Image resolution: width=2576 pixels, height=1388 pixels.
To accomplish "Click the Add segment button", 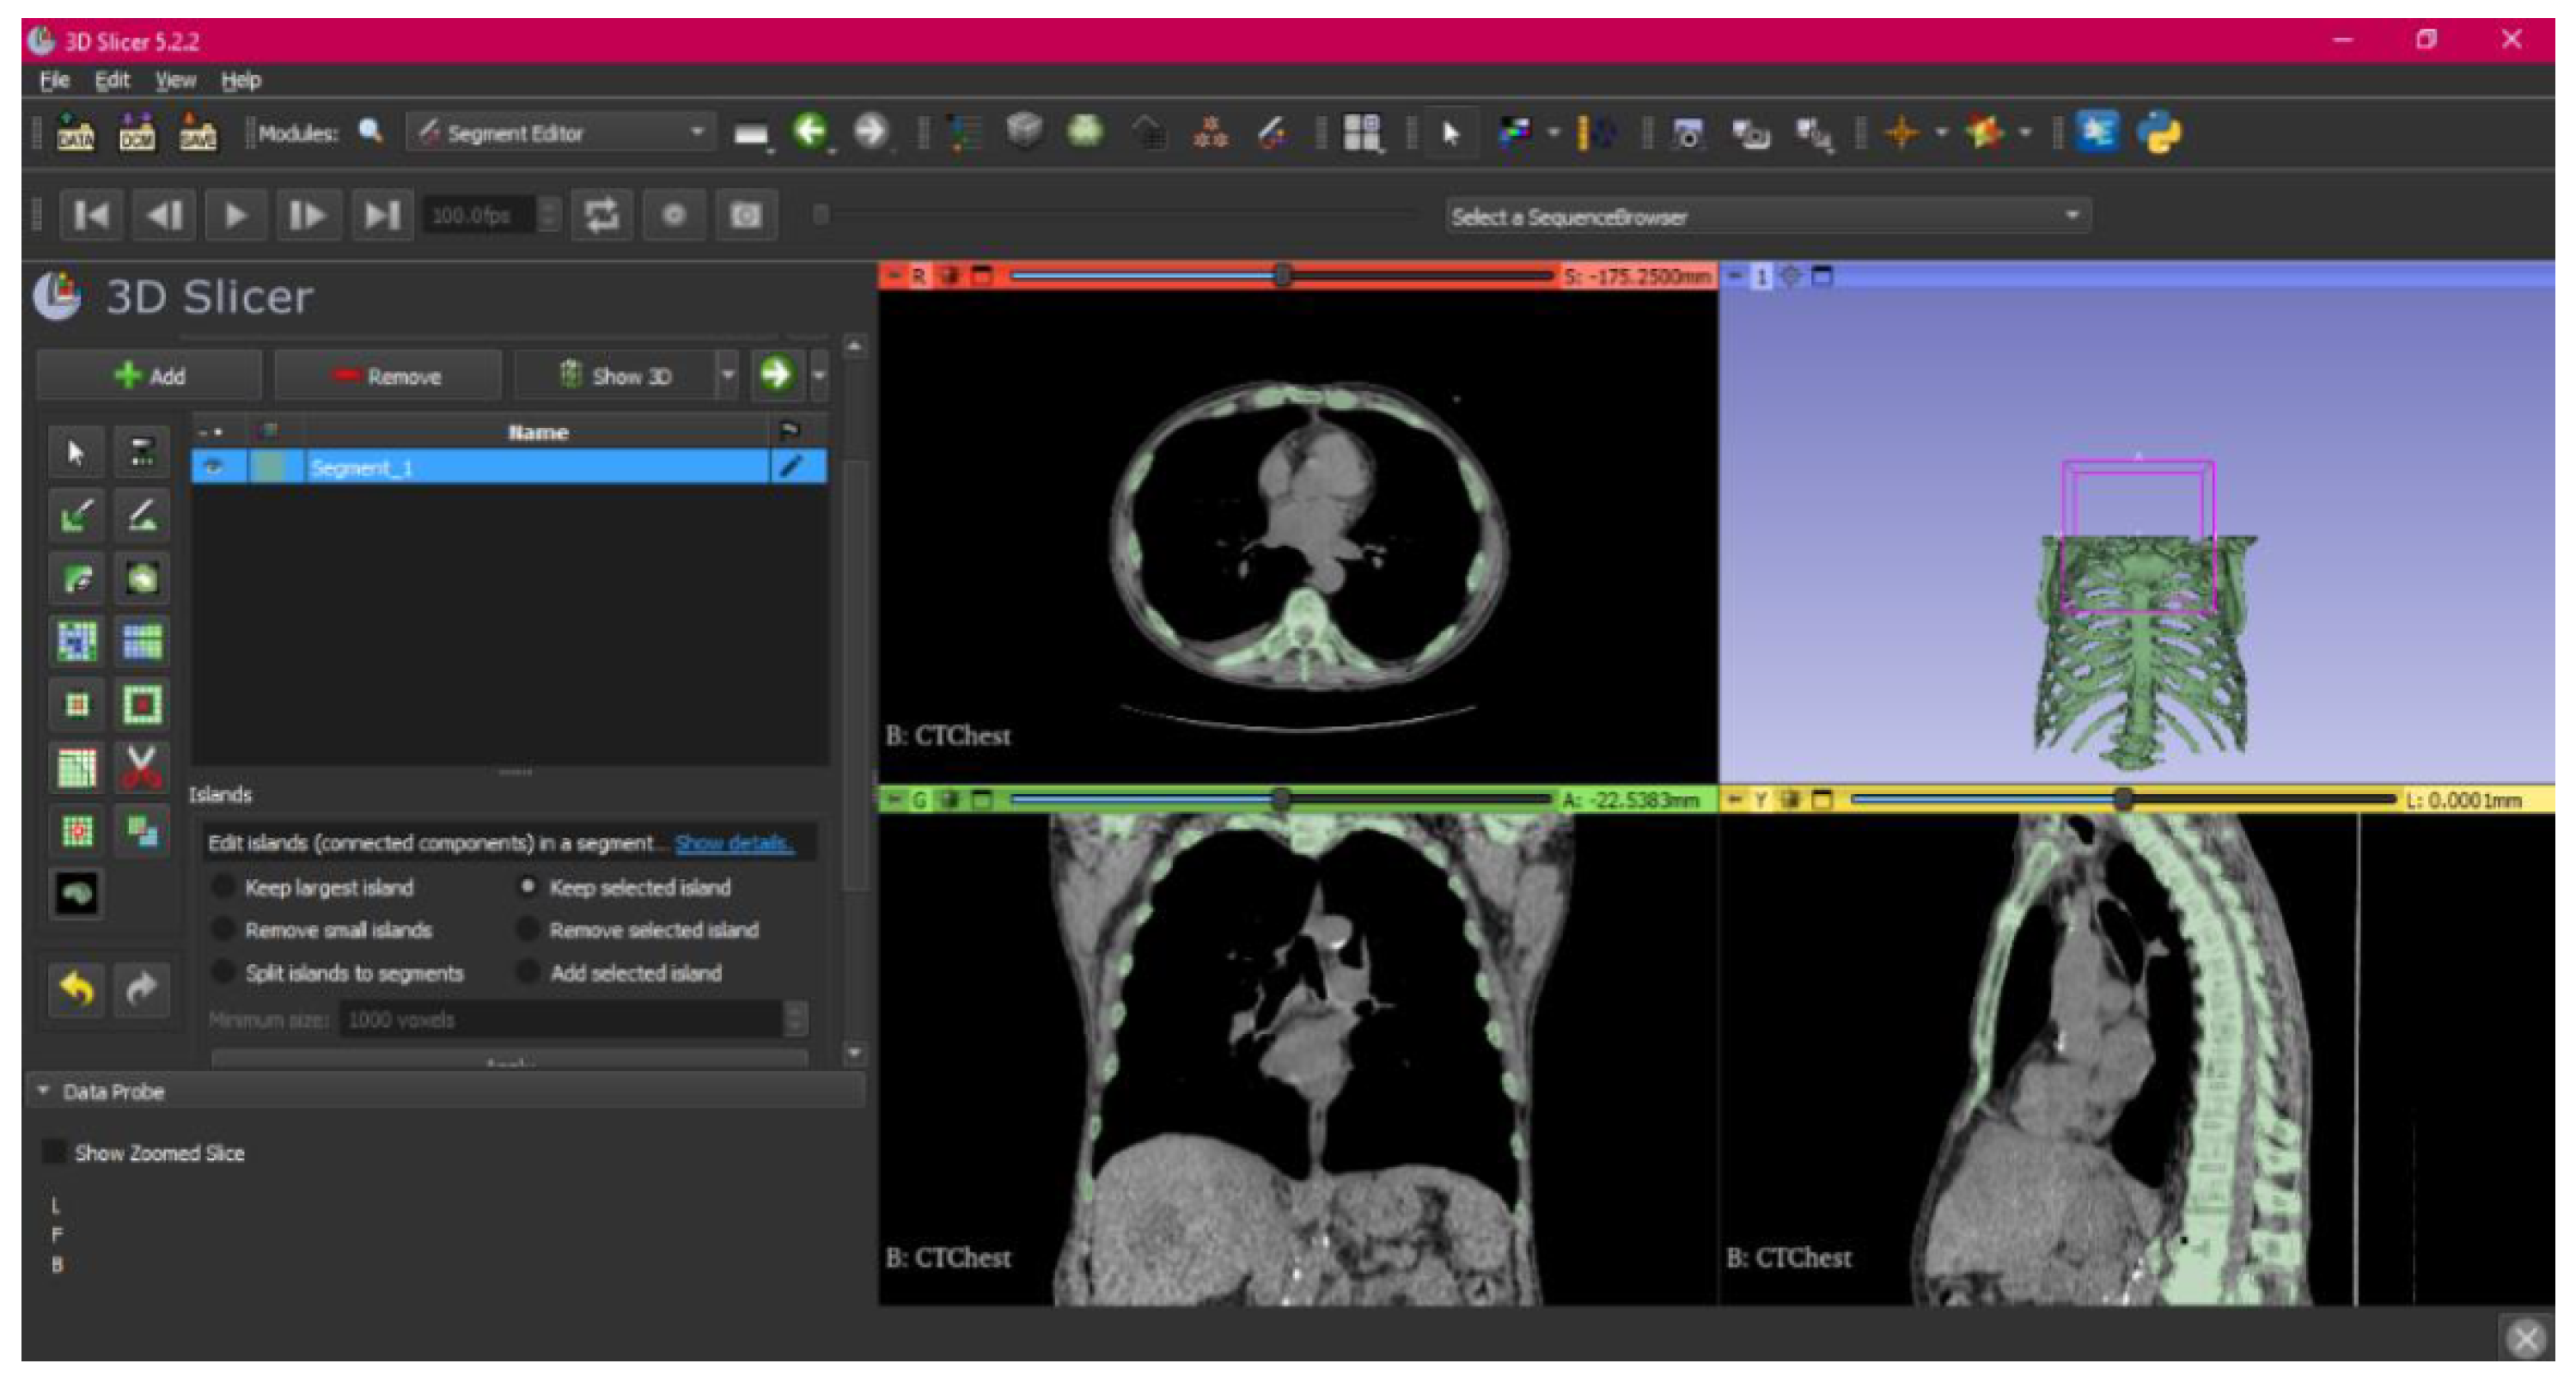I will (150, 376).
